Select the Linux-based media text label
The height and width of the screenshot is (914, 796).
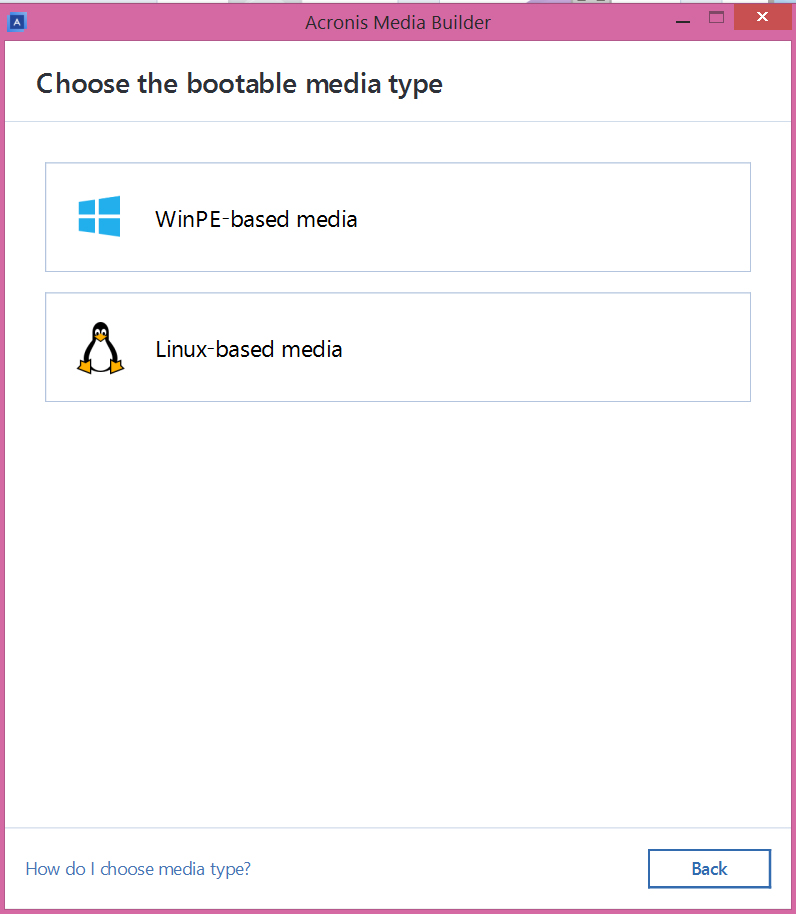(249, 349)
